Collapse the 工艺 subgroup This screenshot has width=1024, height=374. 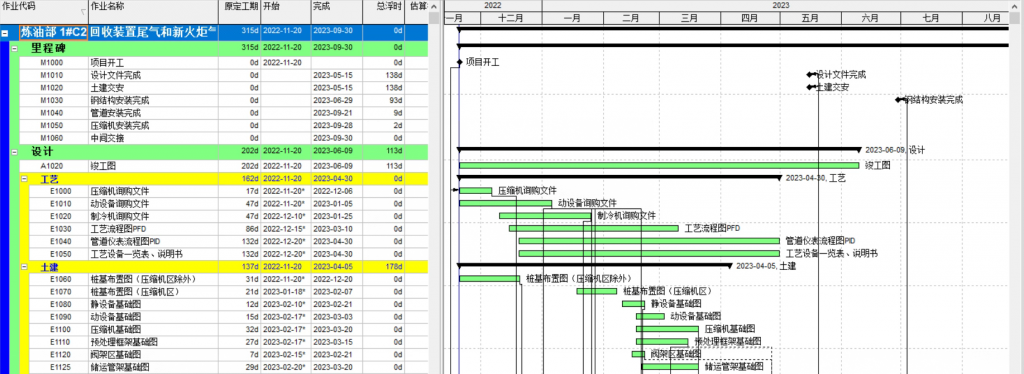tap(24, 179)
